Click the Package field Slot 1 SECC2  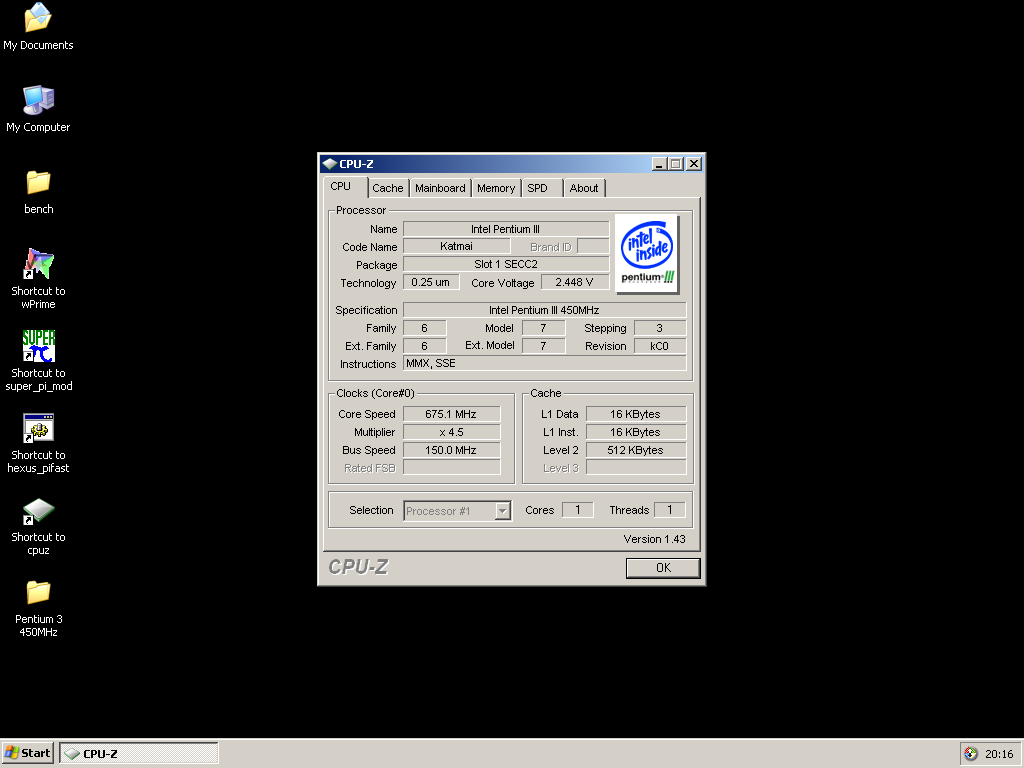tap(506, 264)
